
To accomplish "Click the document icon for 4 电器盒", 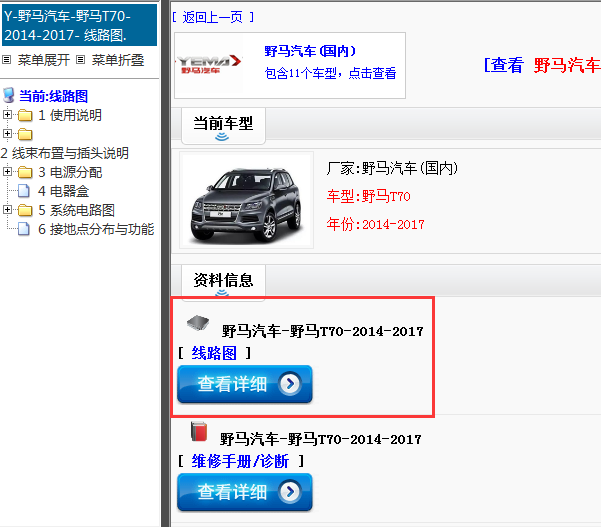I will pos(24,191).
